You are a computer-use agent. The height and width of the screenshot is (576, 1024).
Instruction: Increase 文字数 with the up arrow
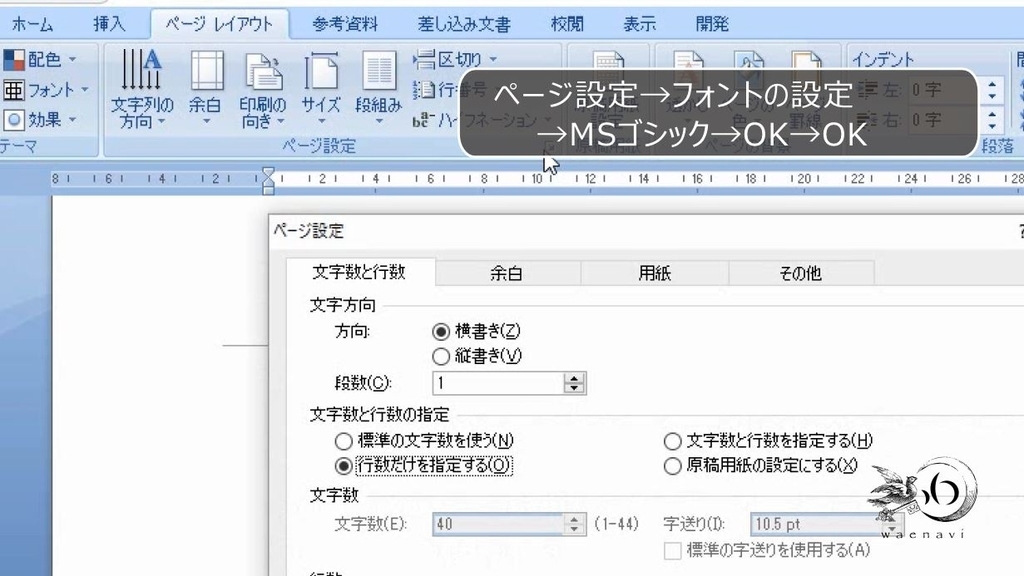click(x=574, y=519)
